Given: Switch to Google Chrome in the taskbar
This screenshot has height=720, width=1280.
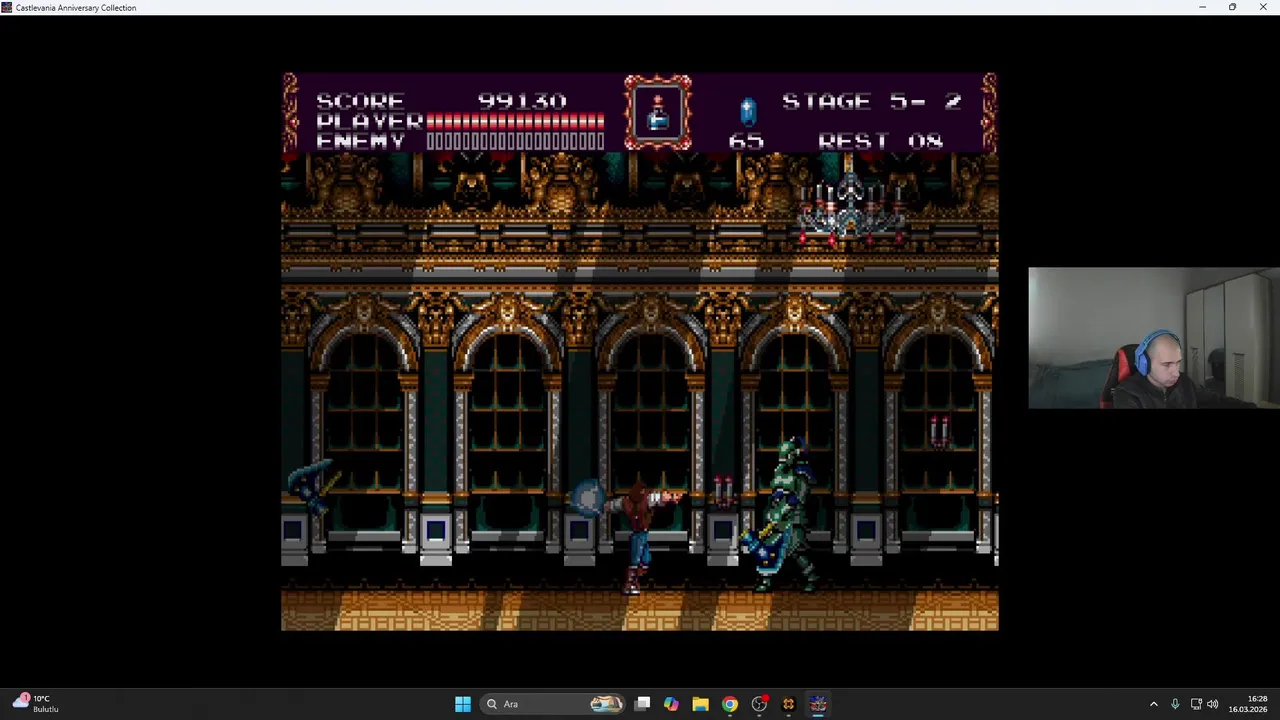Looking at the screenshot, I should coord(730,704).
